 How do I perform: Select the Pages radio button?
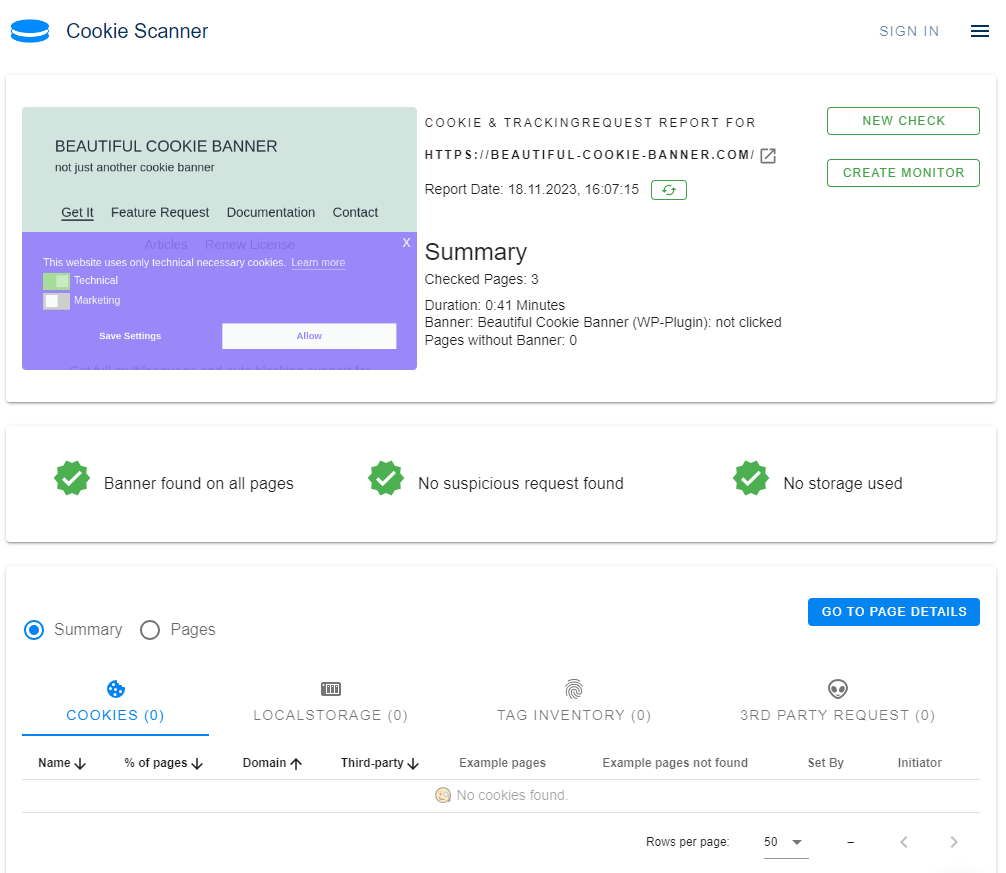150,629
